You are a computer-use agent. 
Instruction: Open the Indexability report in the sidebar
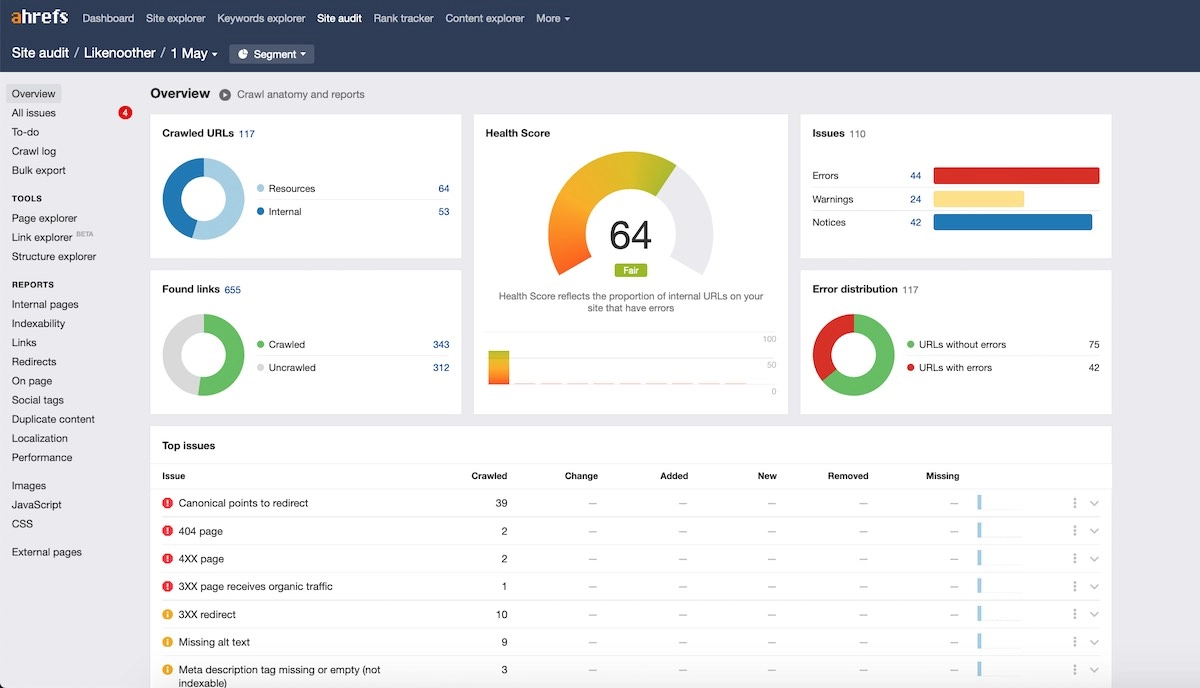click(x=38, y=323)
